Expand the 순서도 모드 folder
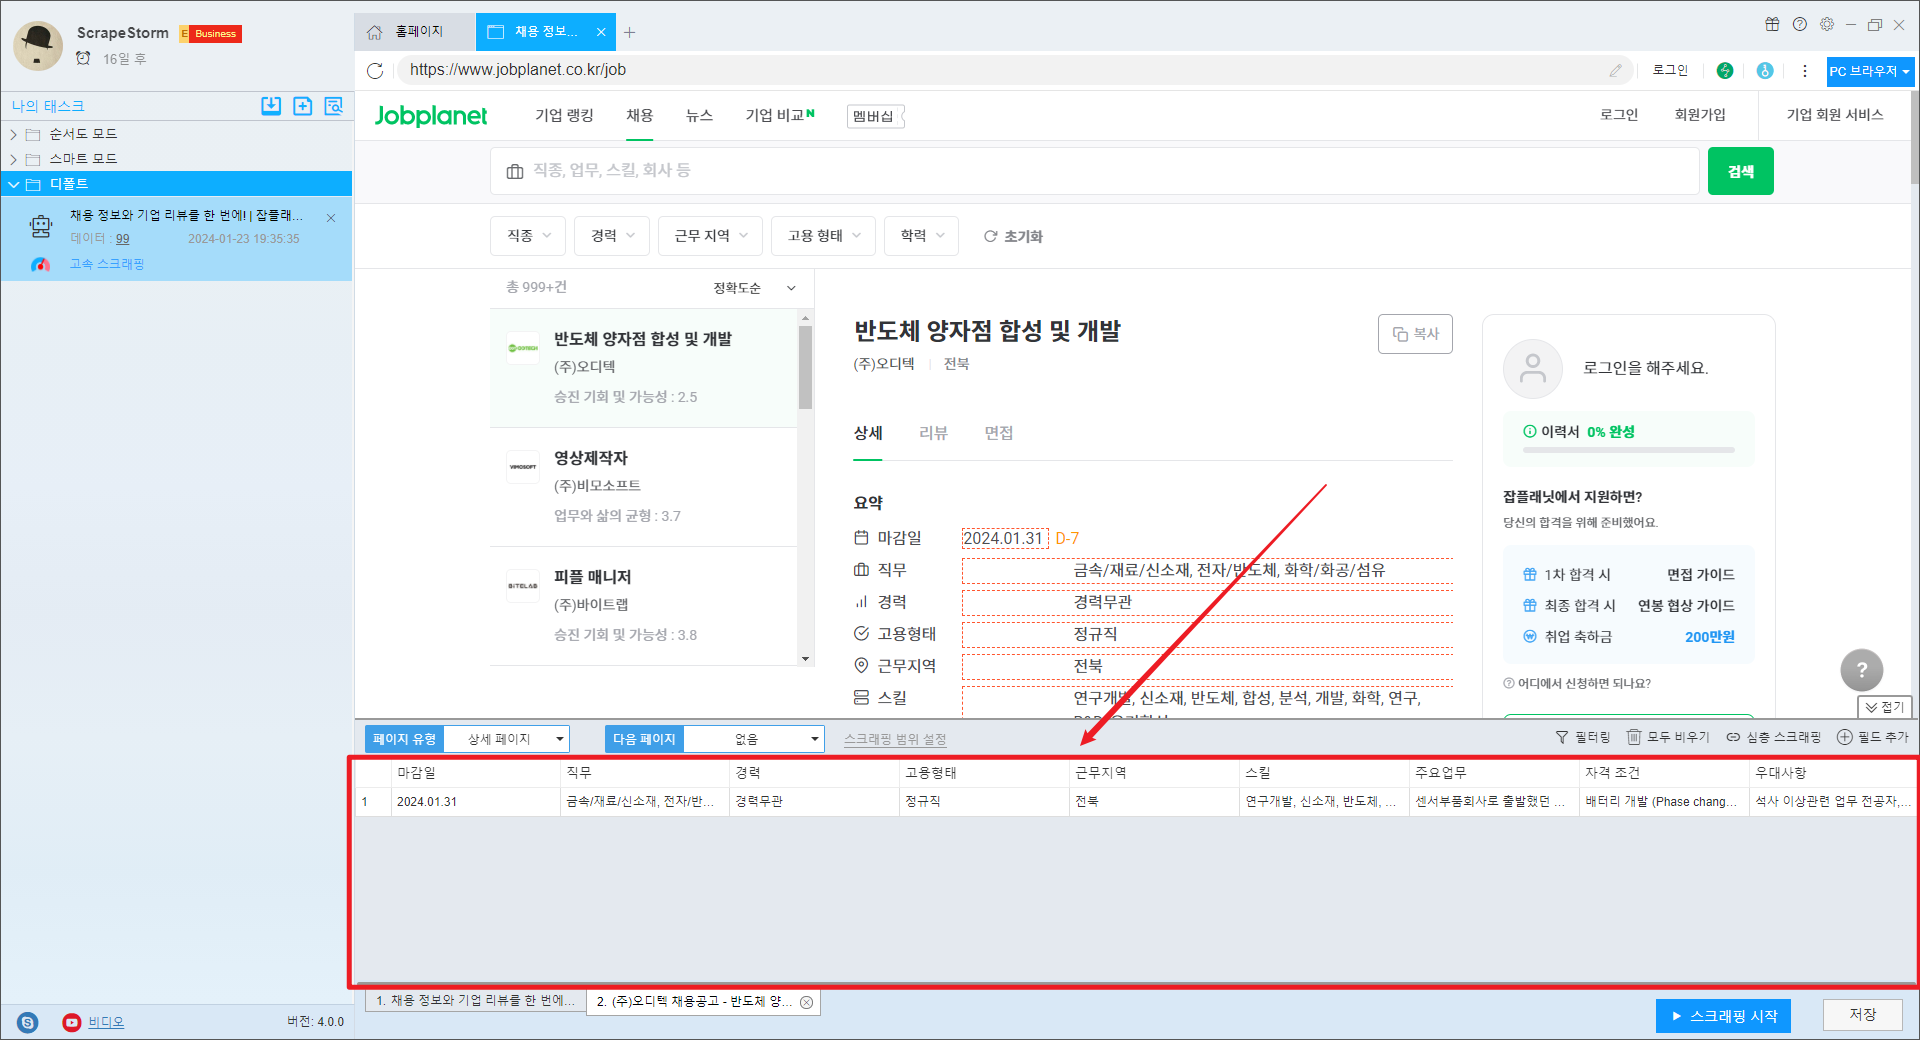 pos(14,134)
